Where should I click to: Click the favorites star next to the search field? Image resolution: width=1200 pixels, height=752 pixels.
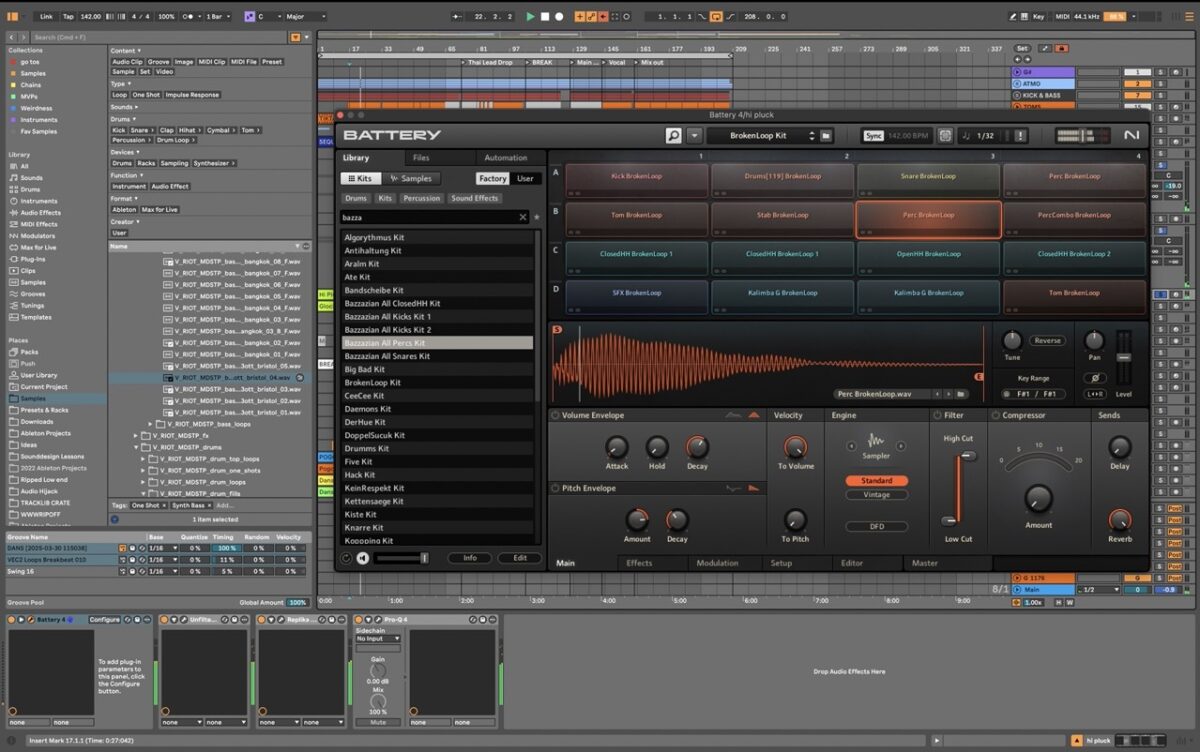(x=537, y=217)
